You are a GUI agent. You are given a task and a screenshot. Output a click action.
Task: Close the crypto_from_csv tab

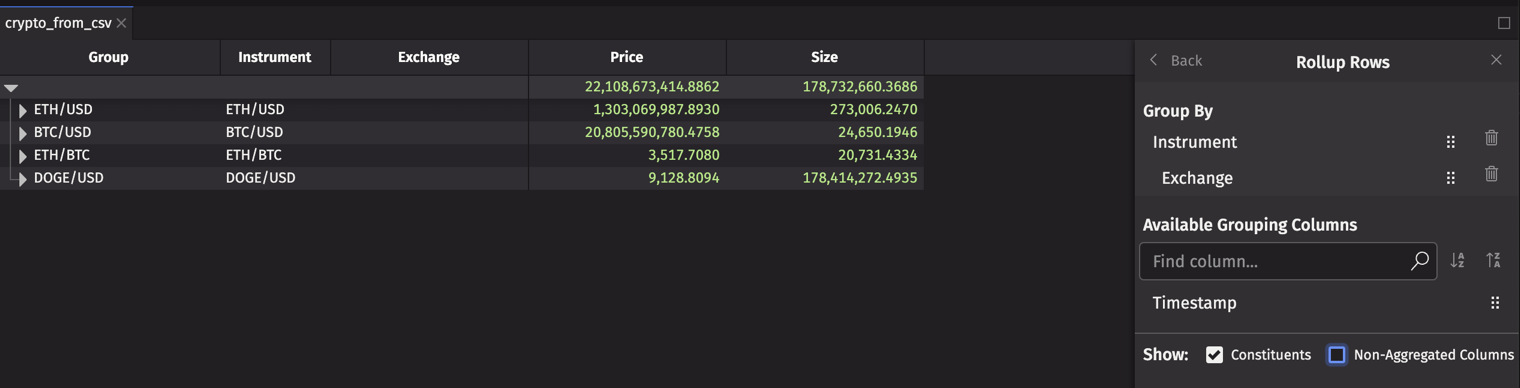click(x=122, y=23)
